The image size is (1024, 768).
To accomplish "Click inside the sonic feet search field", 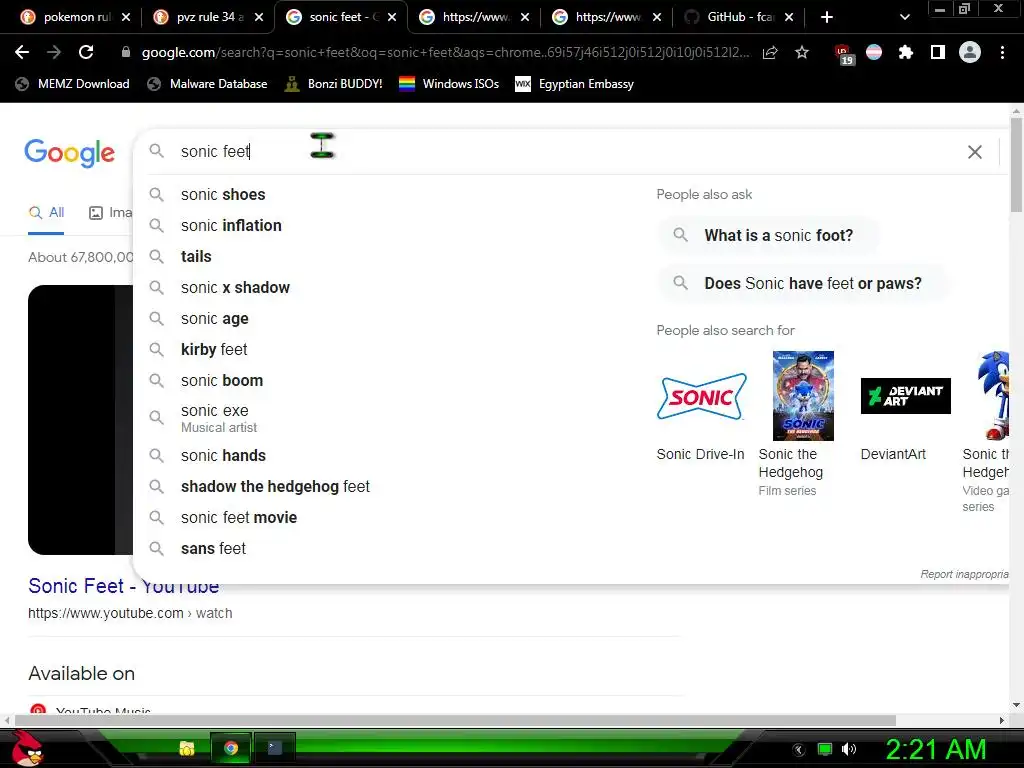I will click(562, 152).
